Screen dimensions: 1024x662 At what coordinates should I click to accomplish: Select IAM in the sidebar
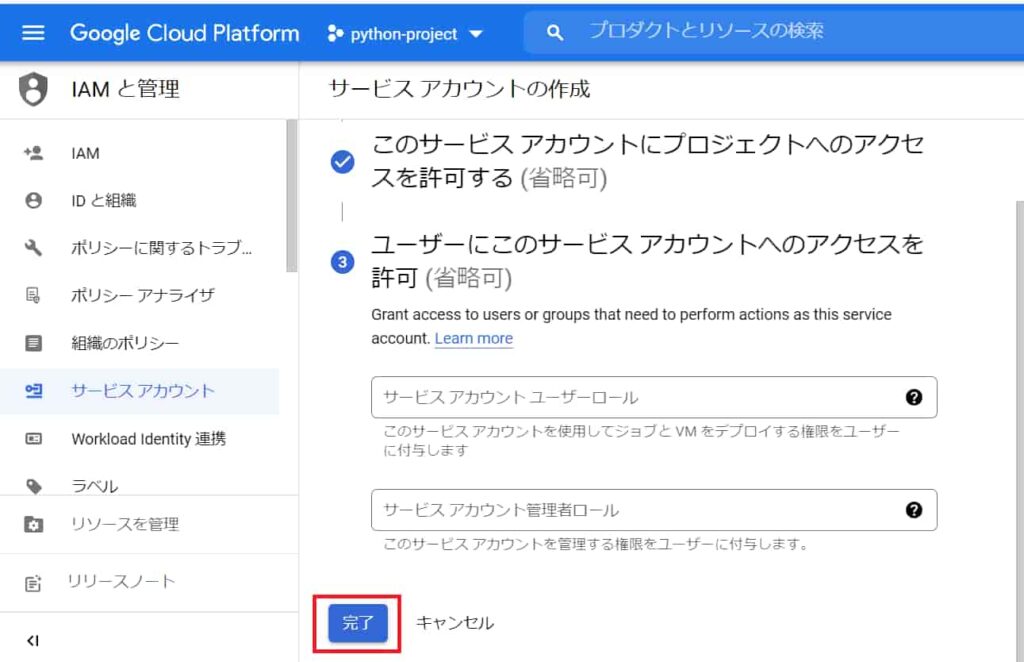[84, 152]
